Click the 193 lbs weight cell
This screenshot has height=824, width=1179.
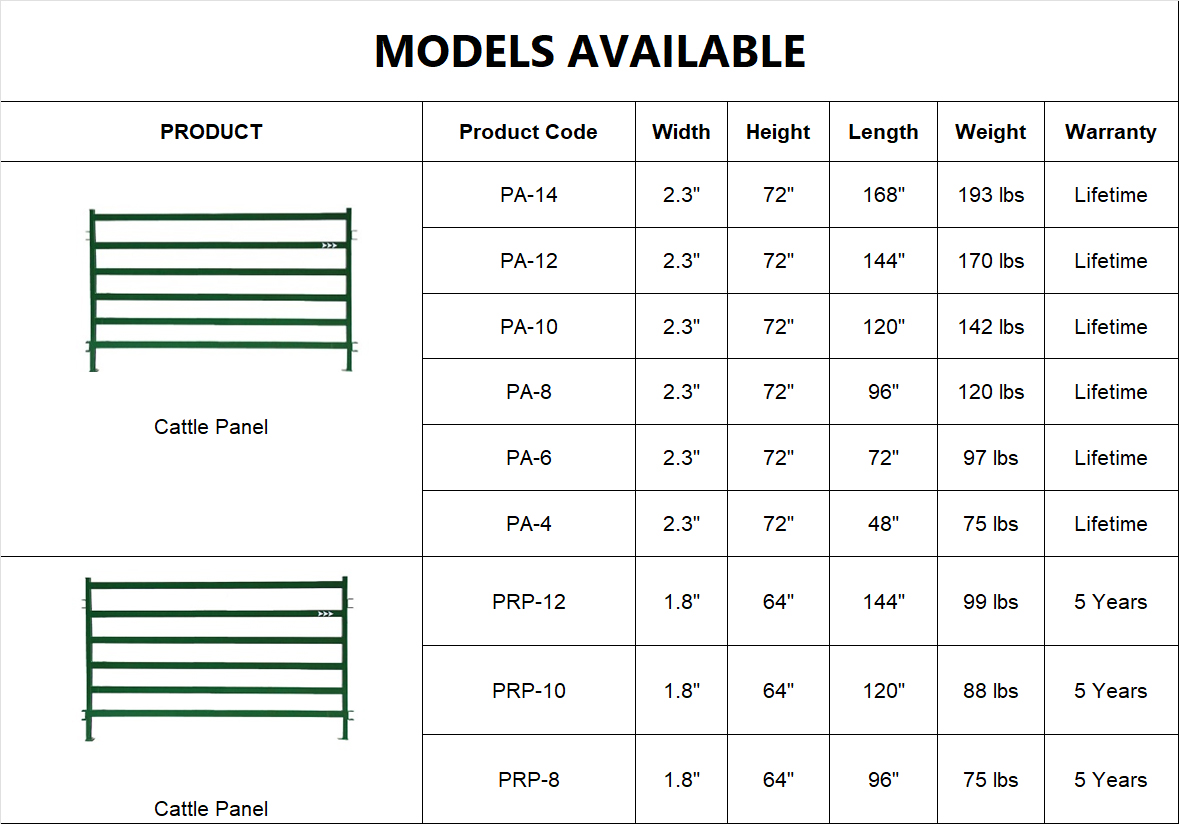(991, 195)
